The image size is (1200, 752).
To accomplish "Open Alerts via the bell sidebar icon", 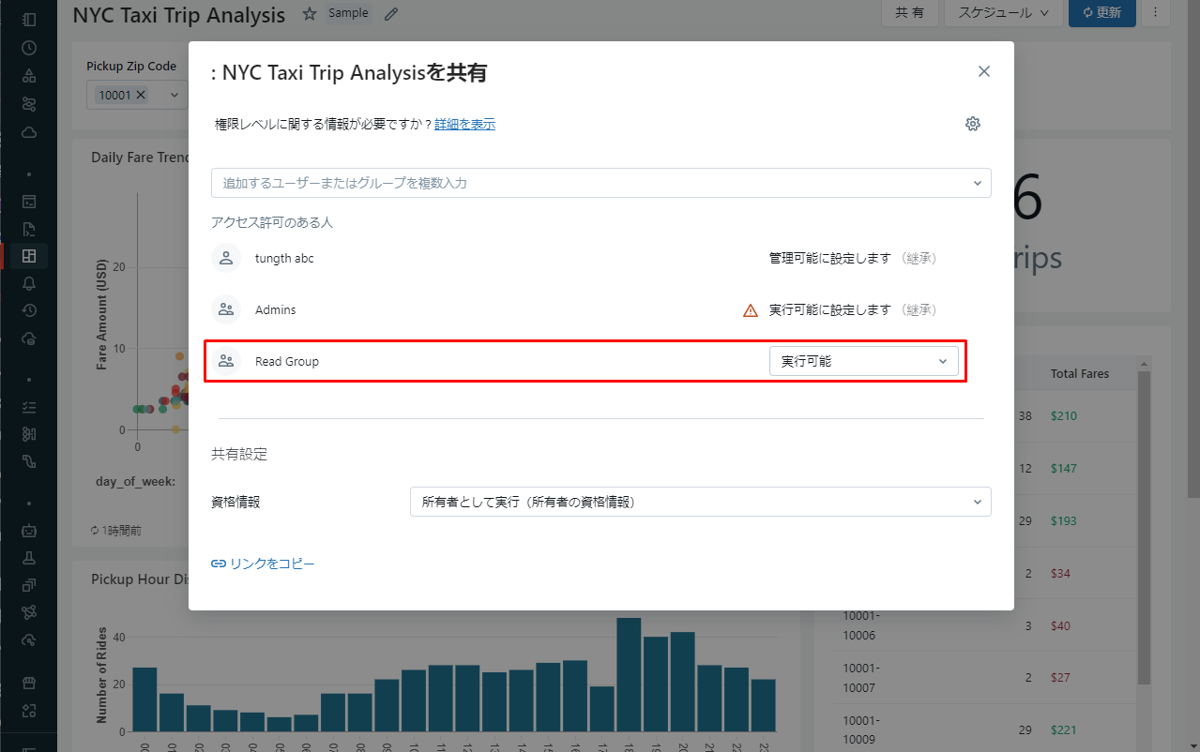I will pos(29,283).
